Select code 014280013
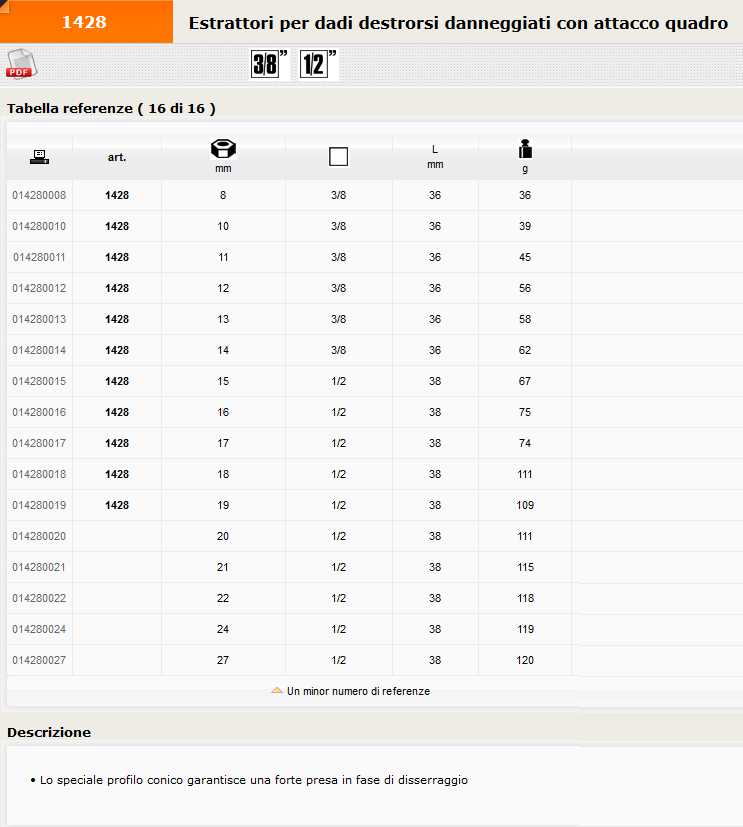The height and width of the screenshot is (827, 743). (39, 319)
